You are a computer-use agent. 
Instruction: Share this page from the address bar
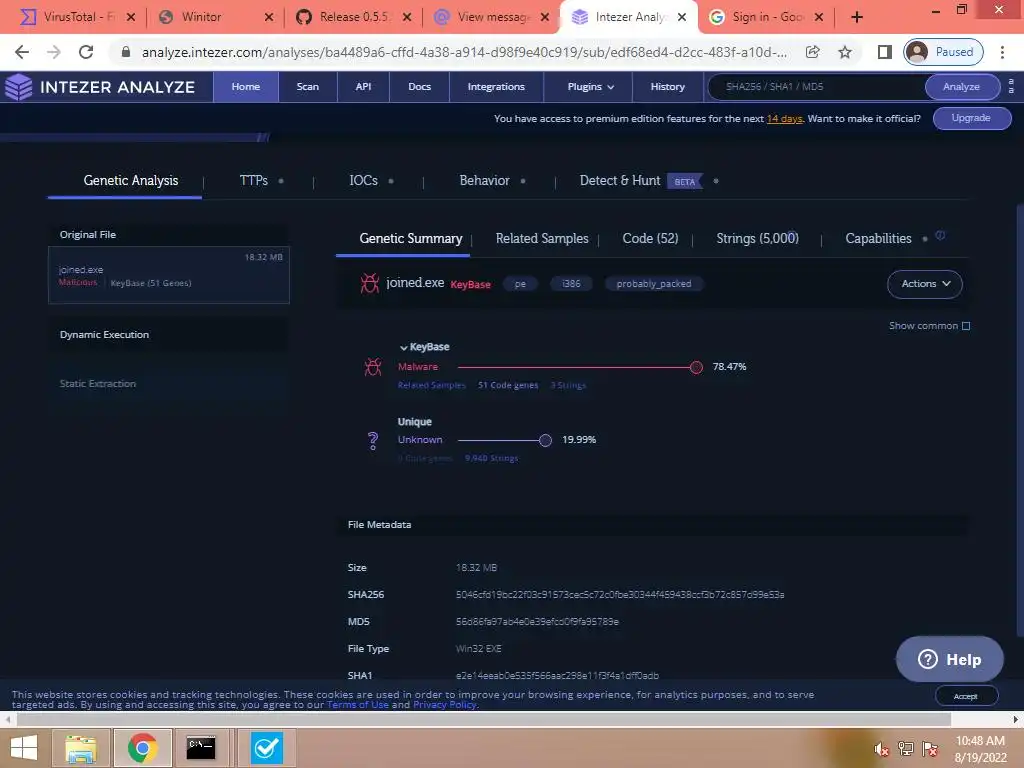click(812, 52)
